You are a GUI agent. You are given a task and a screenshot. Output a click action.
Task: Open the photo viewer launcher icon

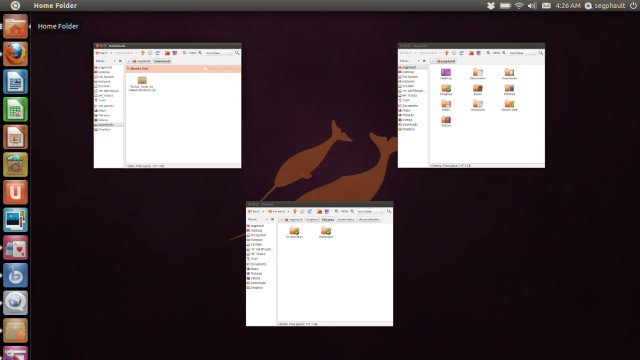click(16, 220)
